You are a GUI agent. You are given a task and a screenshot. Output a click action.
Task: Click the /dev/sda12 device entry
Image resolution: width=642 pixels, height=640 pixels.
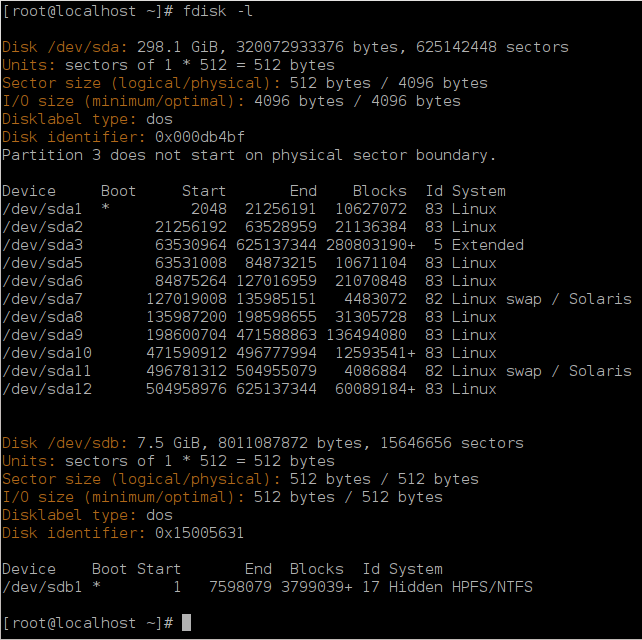tap(47, 389)
